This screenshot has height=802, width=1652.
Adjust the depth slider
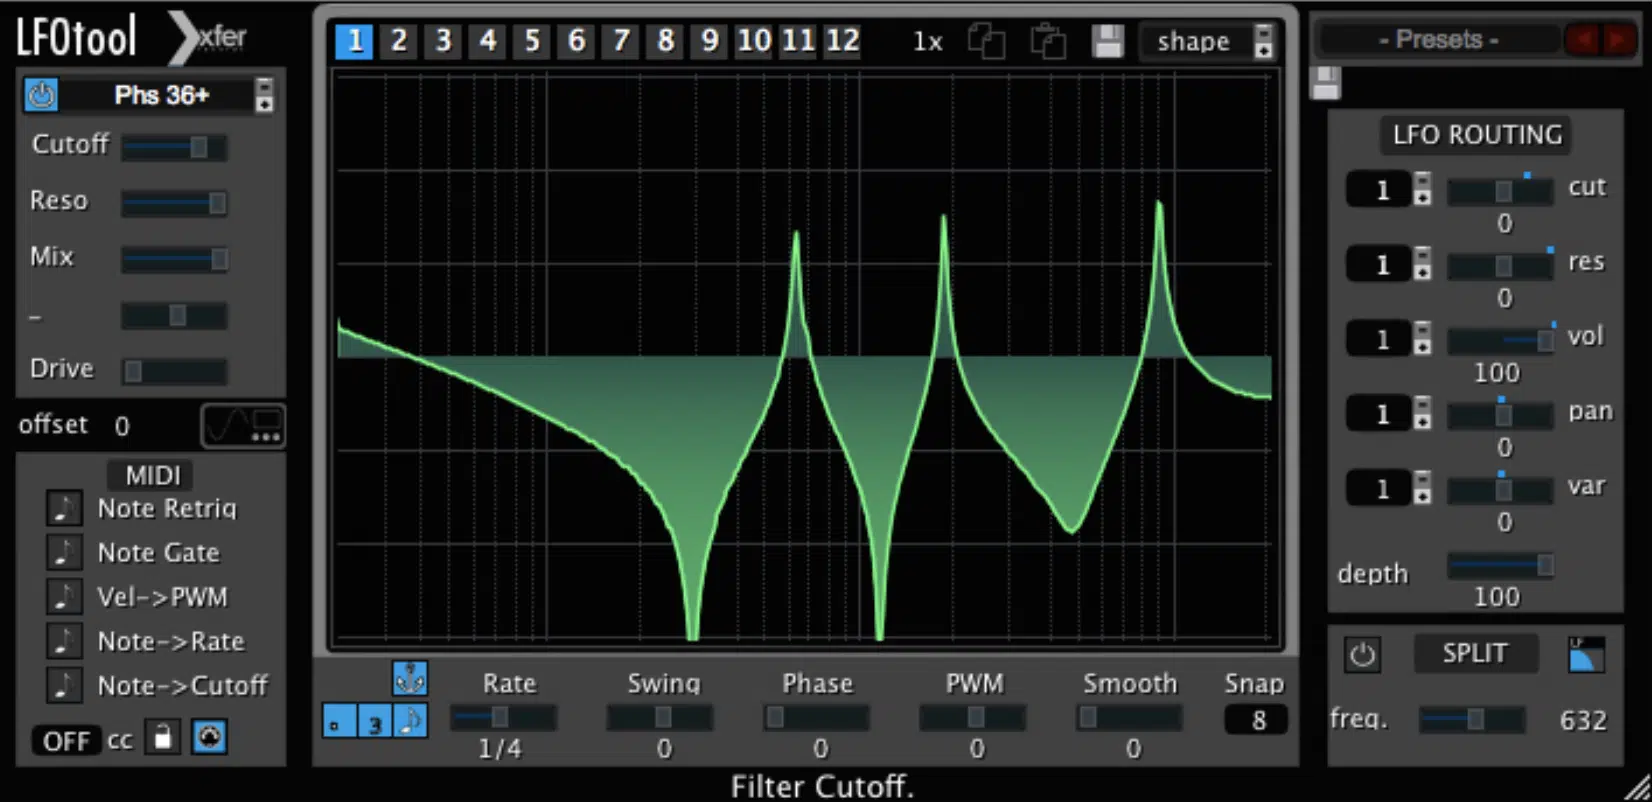click(x=1501, y=566)
